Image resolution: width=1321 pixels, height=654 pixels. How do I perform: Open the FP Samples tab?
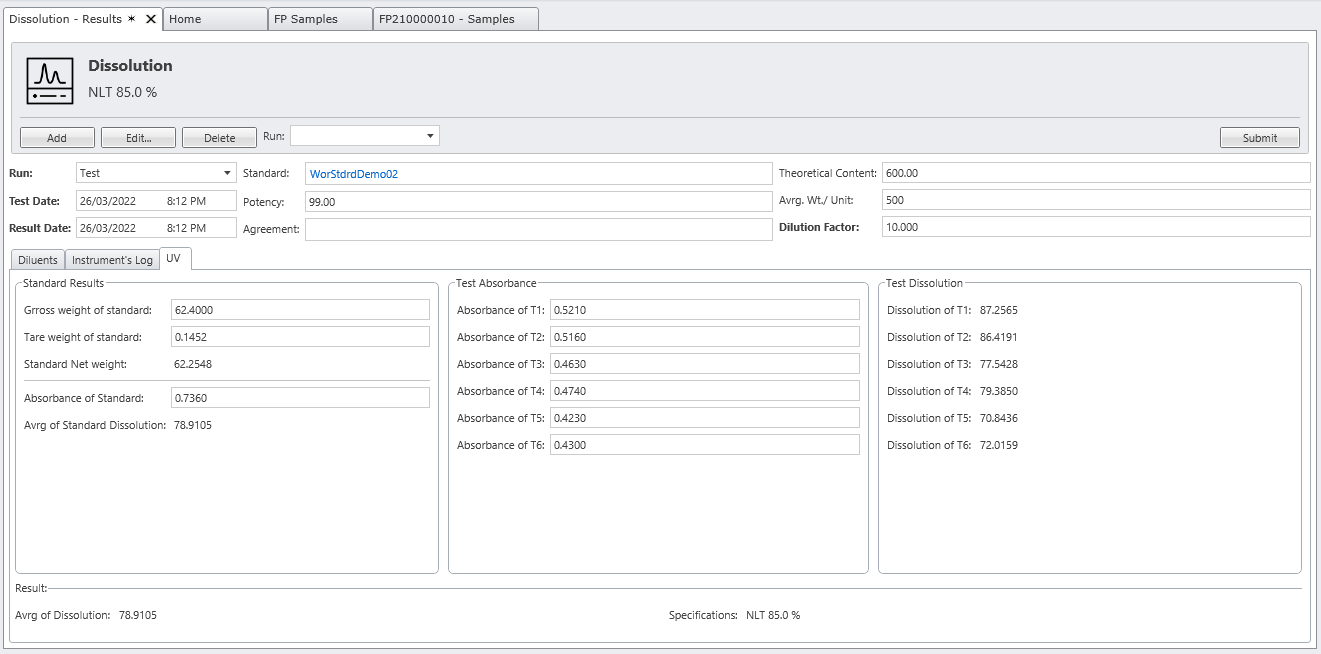(x=320, y=19)
